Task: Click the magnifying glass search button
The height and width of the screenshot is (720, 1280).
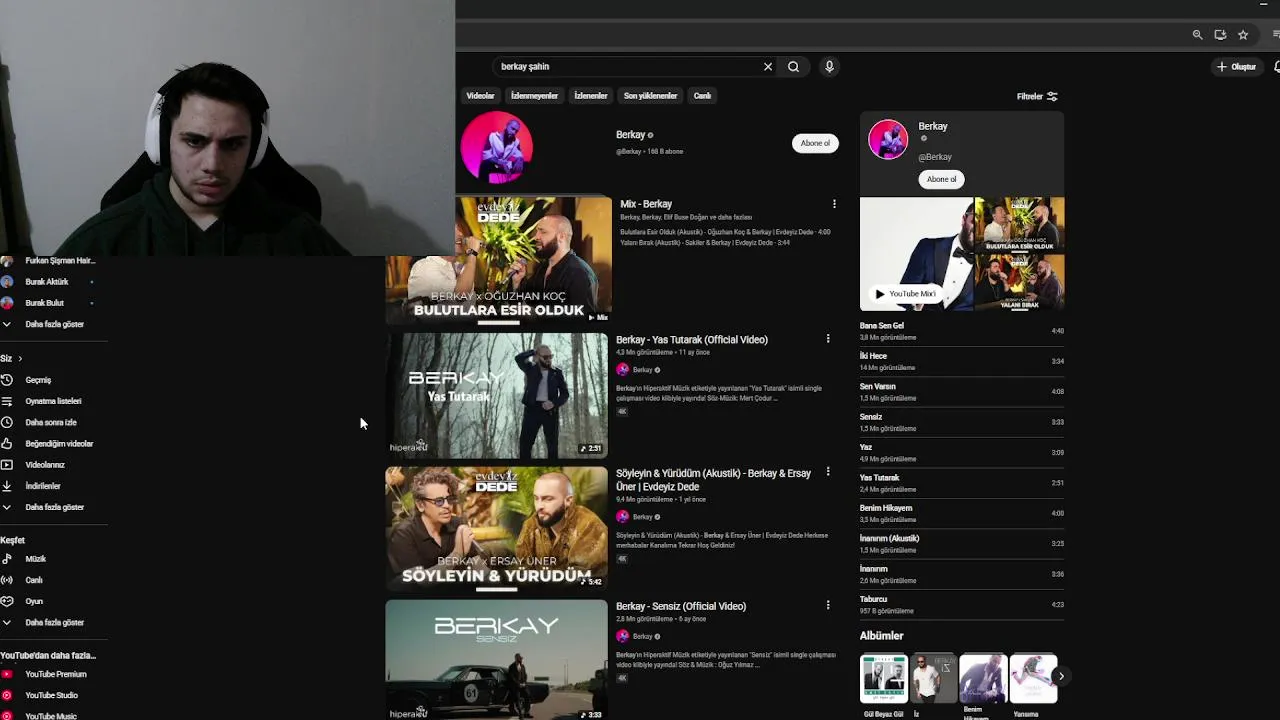Action: [x=793, y=67]
